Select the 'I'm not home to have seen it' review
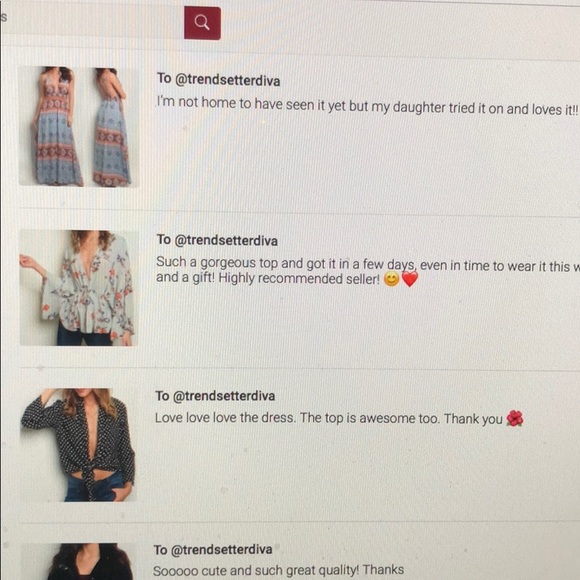 click(367, 106)
